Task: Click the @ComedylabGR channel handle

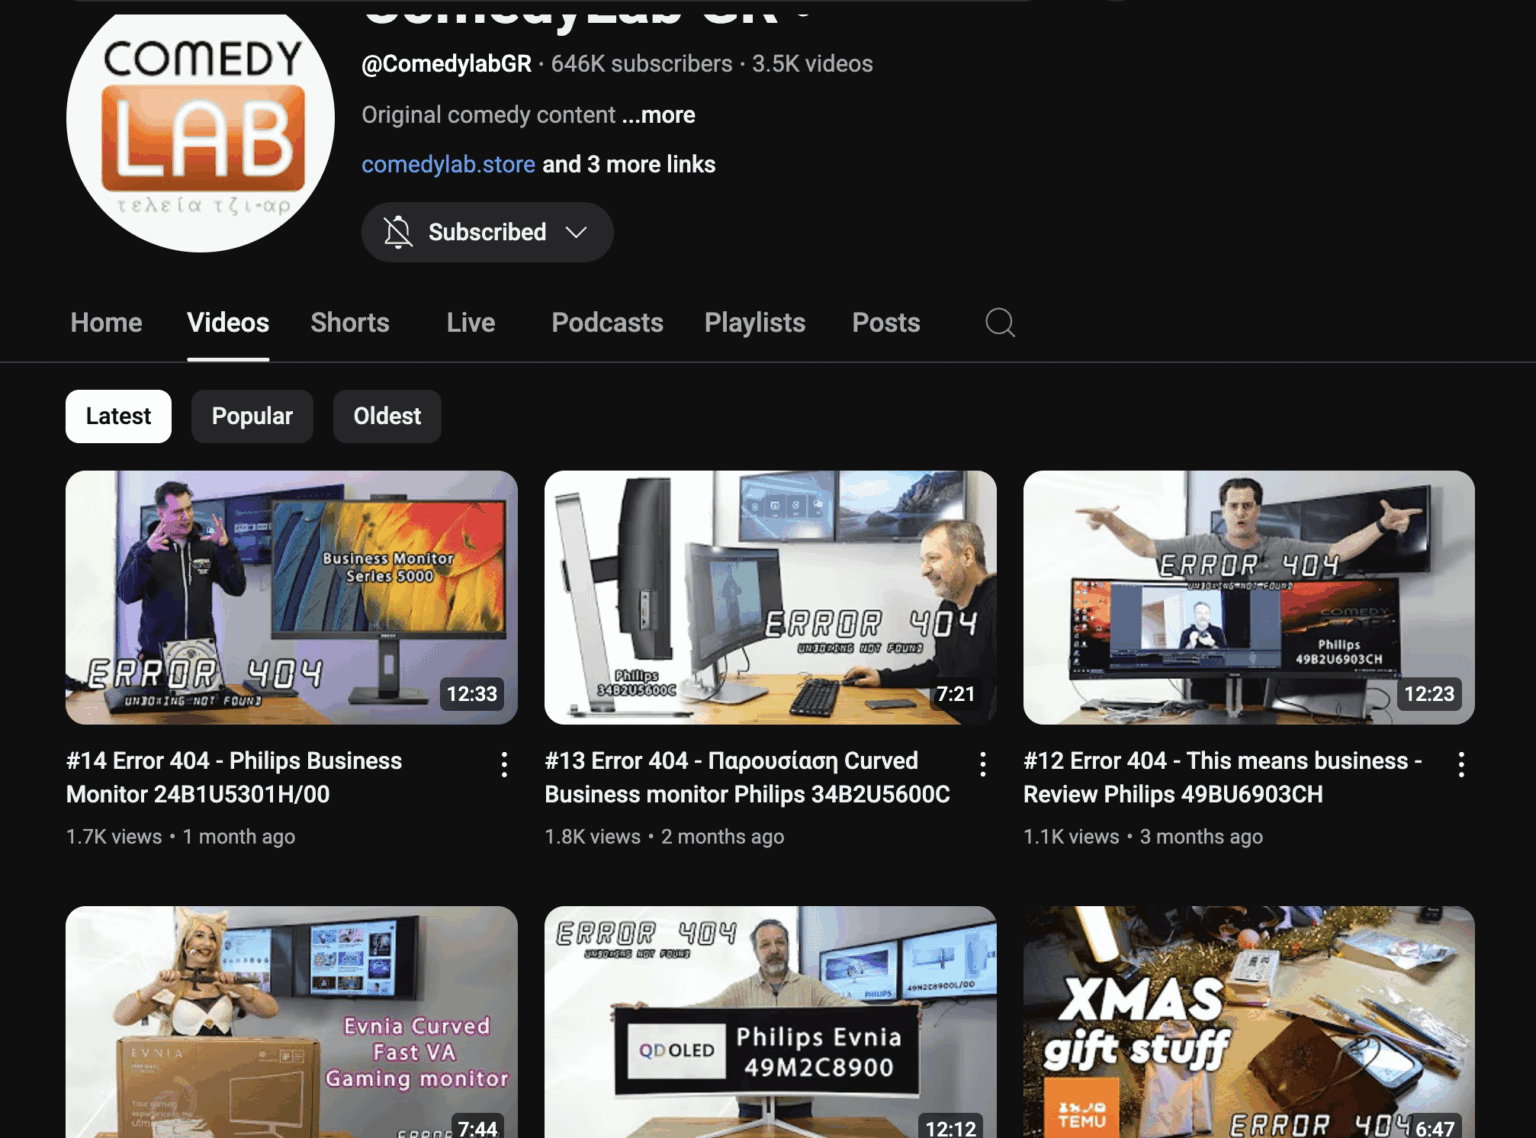Action: point(446,64)
